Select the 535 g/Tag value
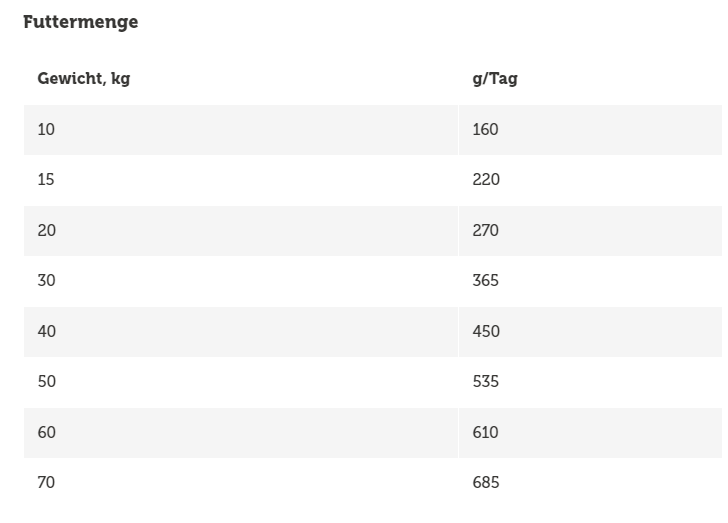 485,382
